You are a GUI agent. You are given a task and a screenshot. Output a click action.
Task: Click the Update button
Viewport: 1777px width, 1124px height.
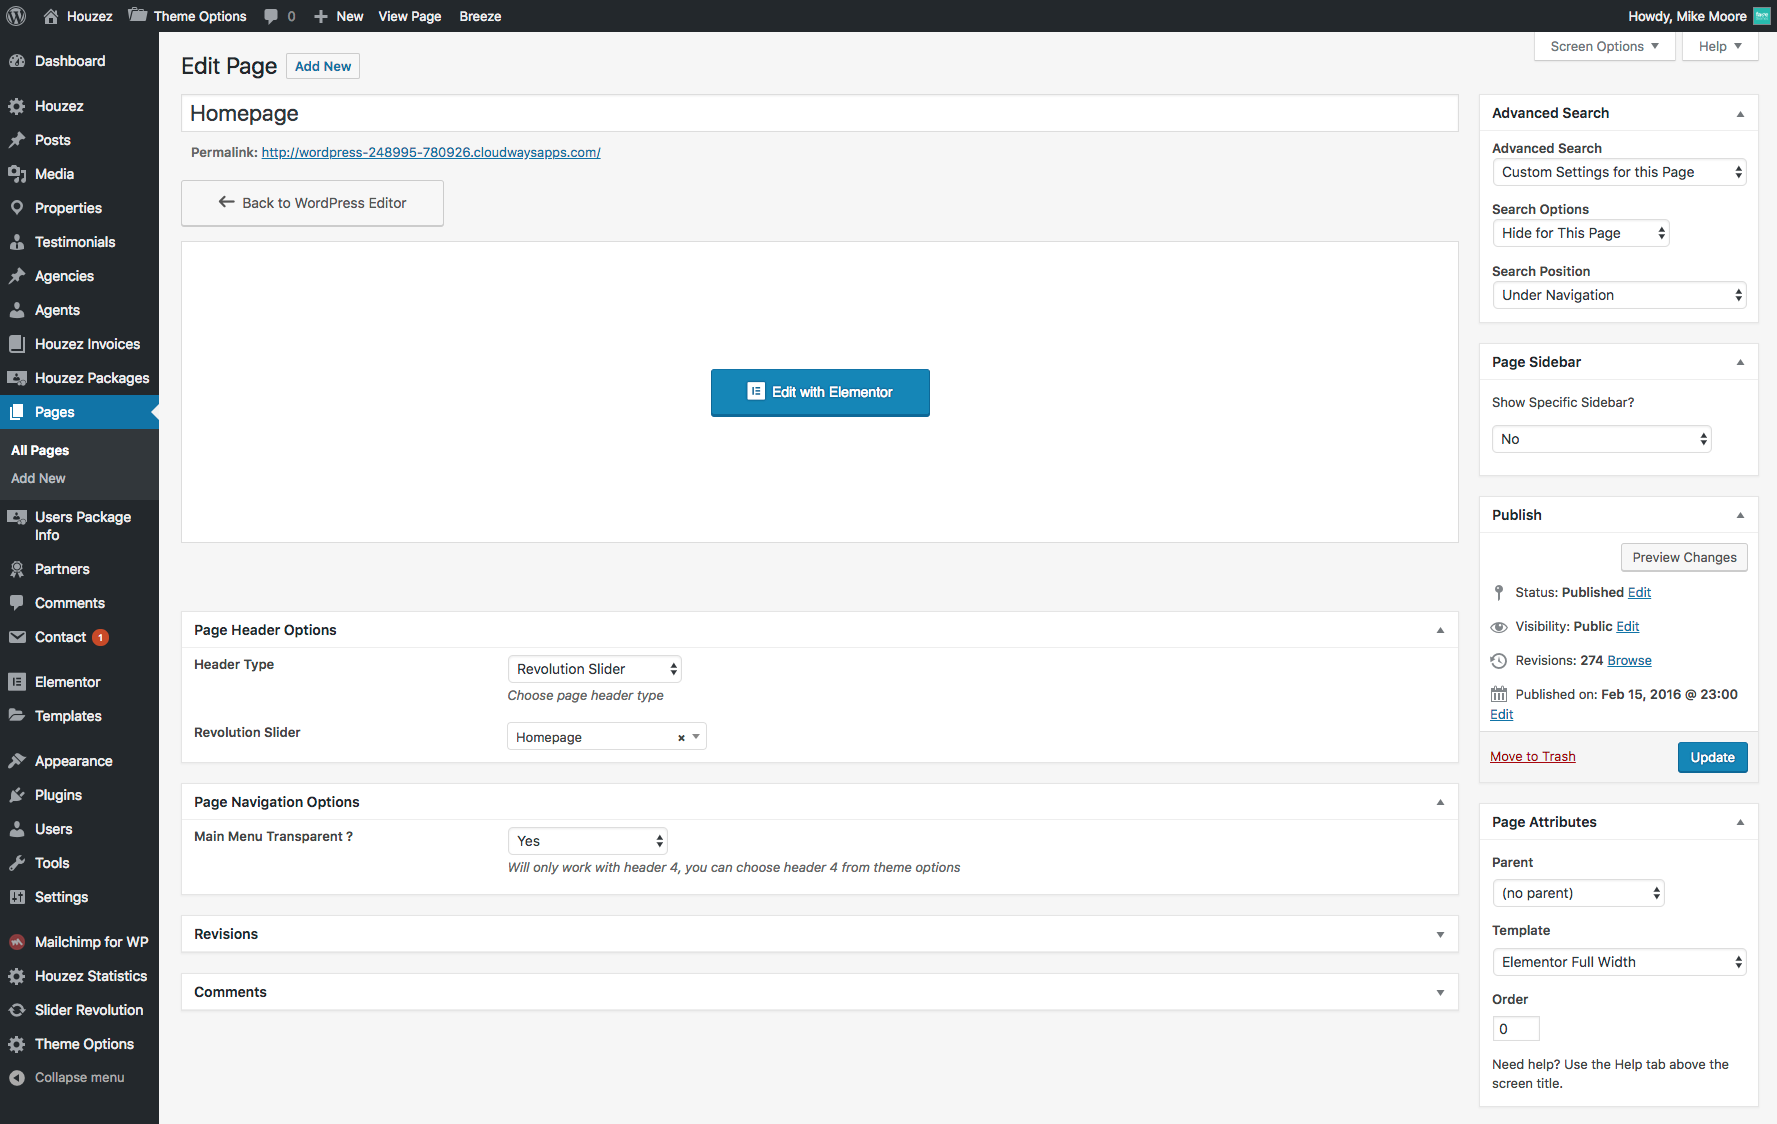click(x=1712, y=757)
